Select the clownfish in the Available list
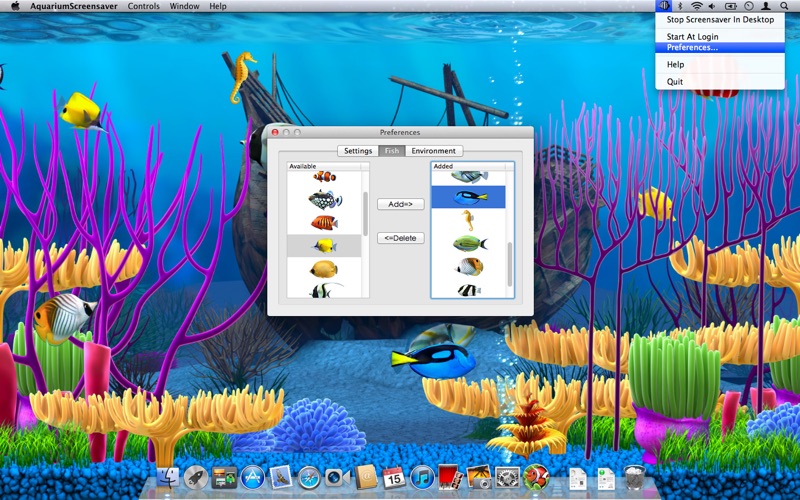Viewport: 800px width, 500px height. click(x=324, y=177)
